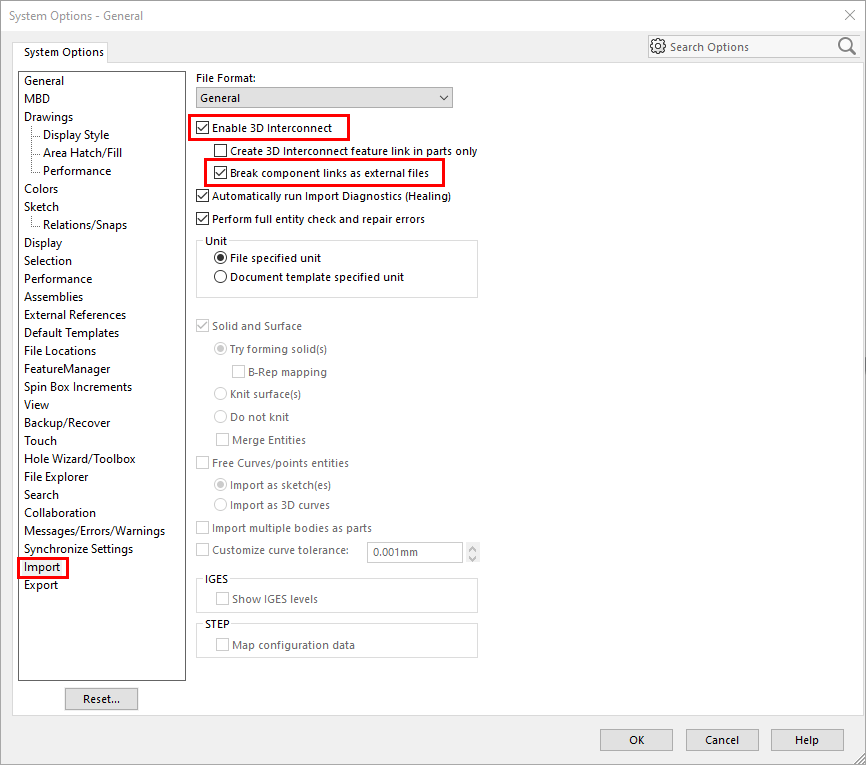Confirm settings with OK button
The image size is (866, 765).
pos(636,740)
